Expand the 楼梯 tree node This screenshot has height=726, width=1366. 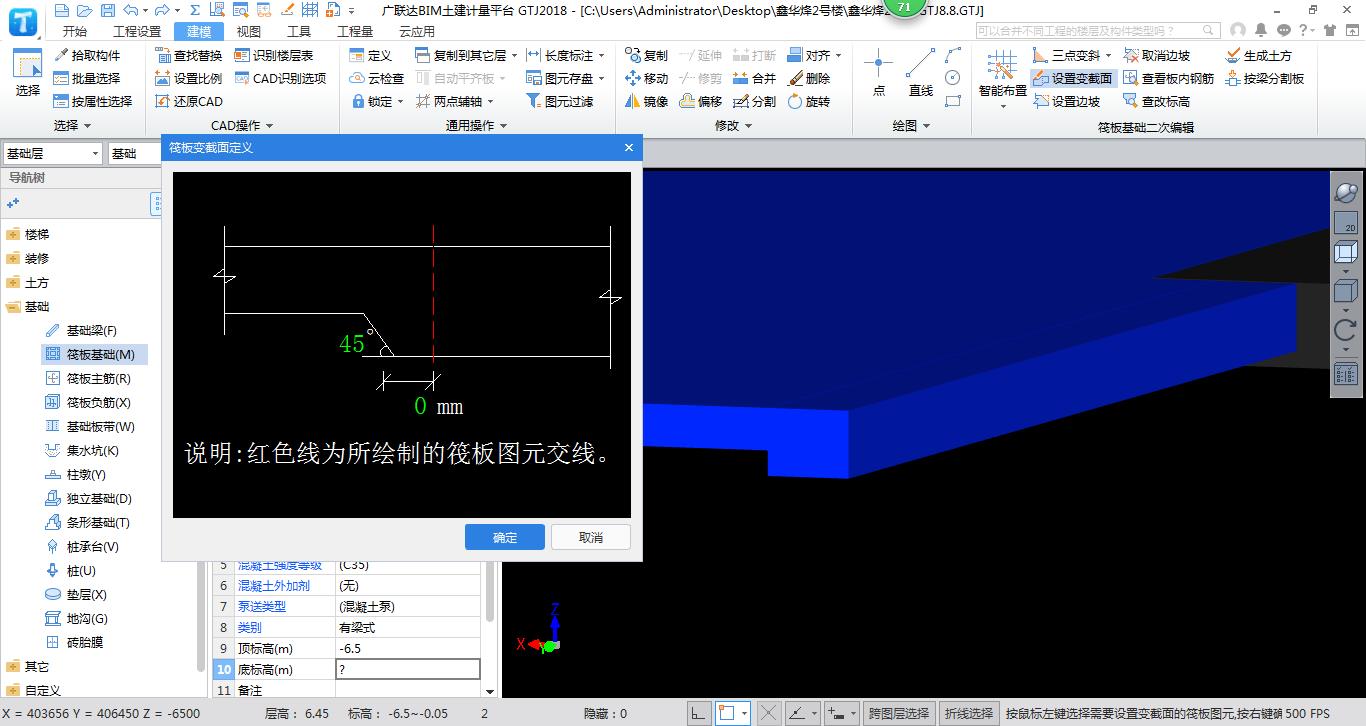(x=13, y=234)
